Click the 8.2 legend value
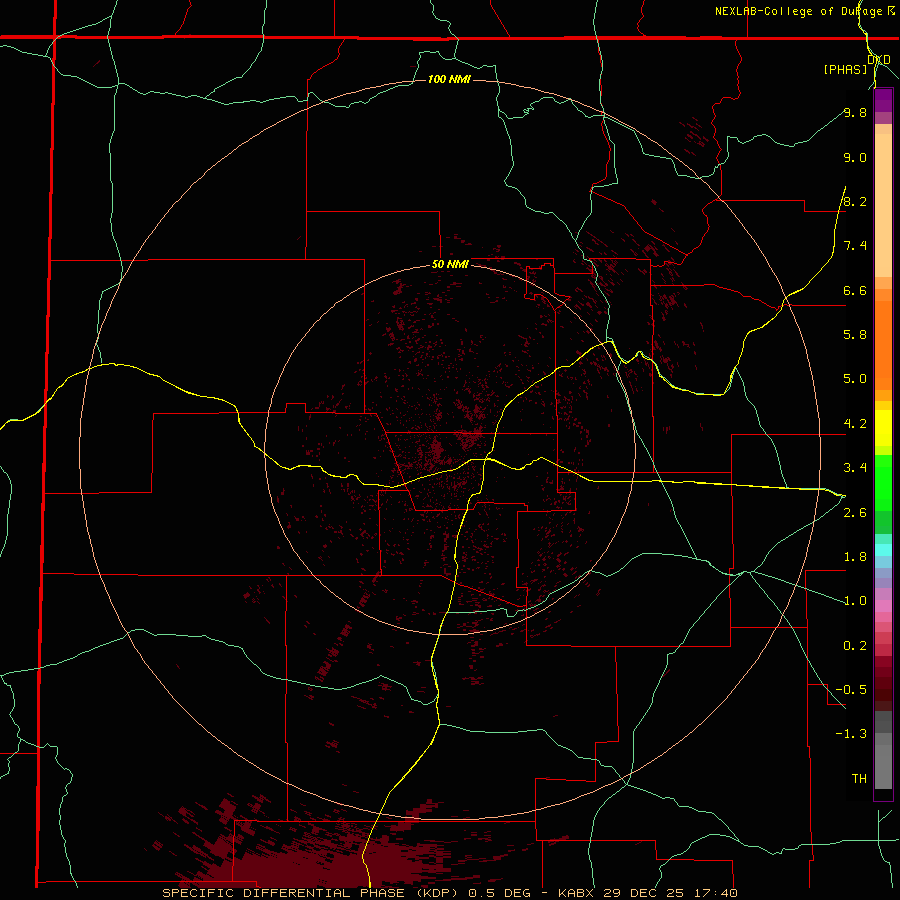The height and width of the screenshot is (900, 900). [855, 201]
